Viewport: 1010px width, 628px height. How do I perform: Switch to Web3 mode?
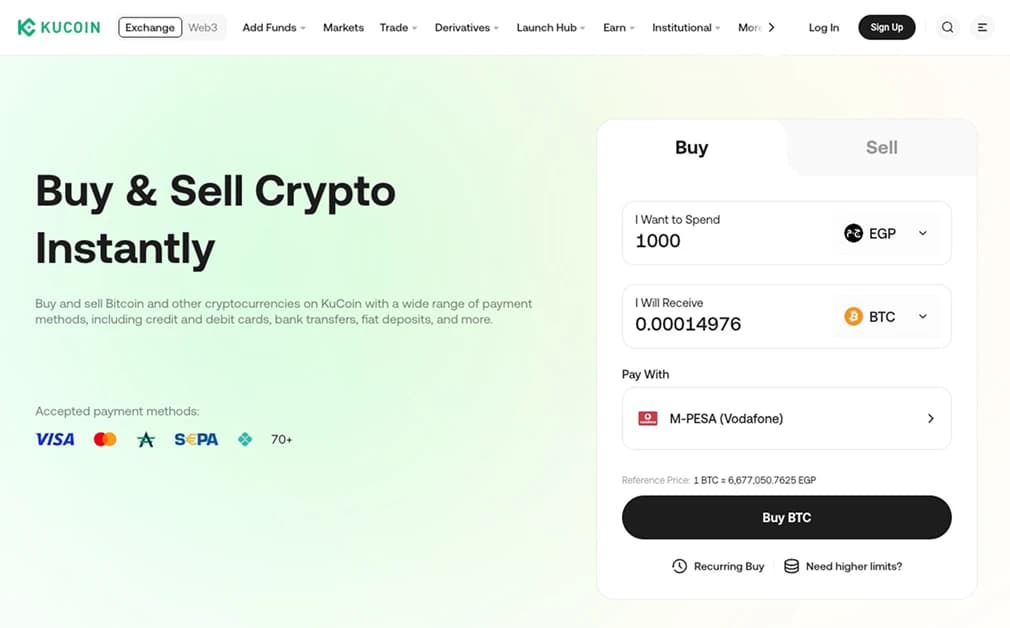(203, 27)
